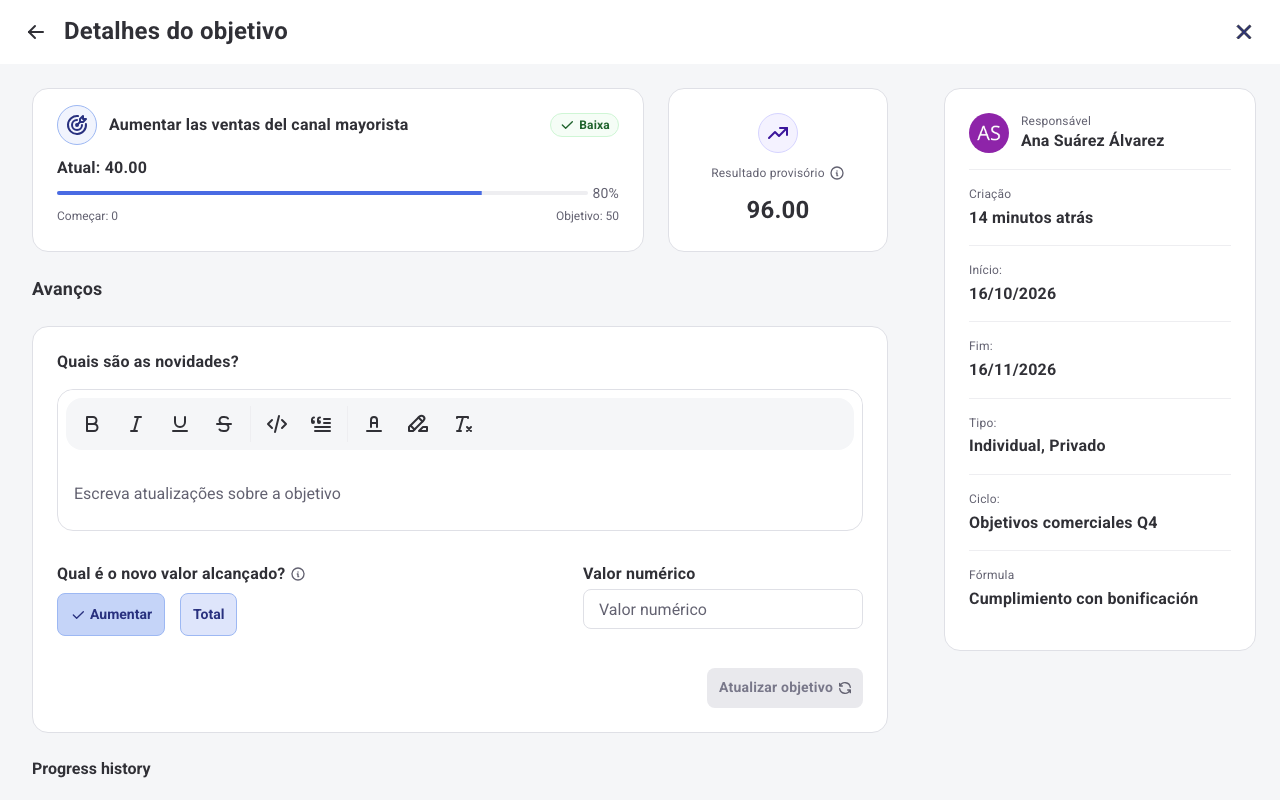Click the name Ana Suárez Álvarez

(x=1093, y=141)
